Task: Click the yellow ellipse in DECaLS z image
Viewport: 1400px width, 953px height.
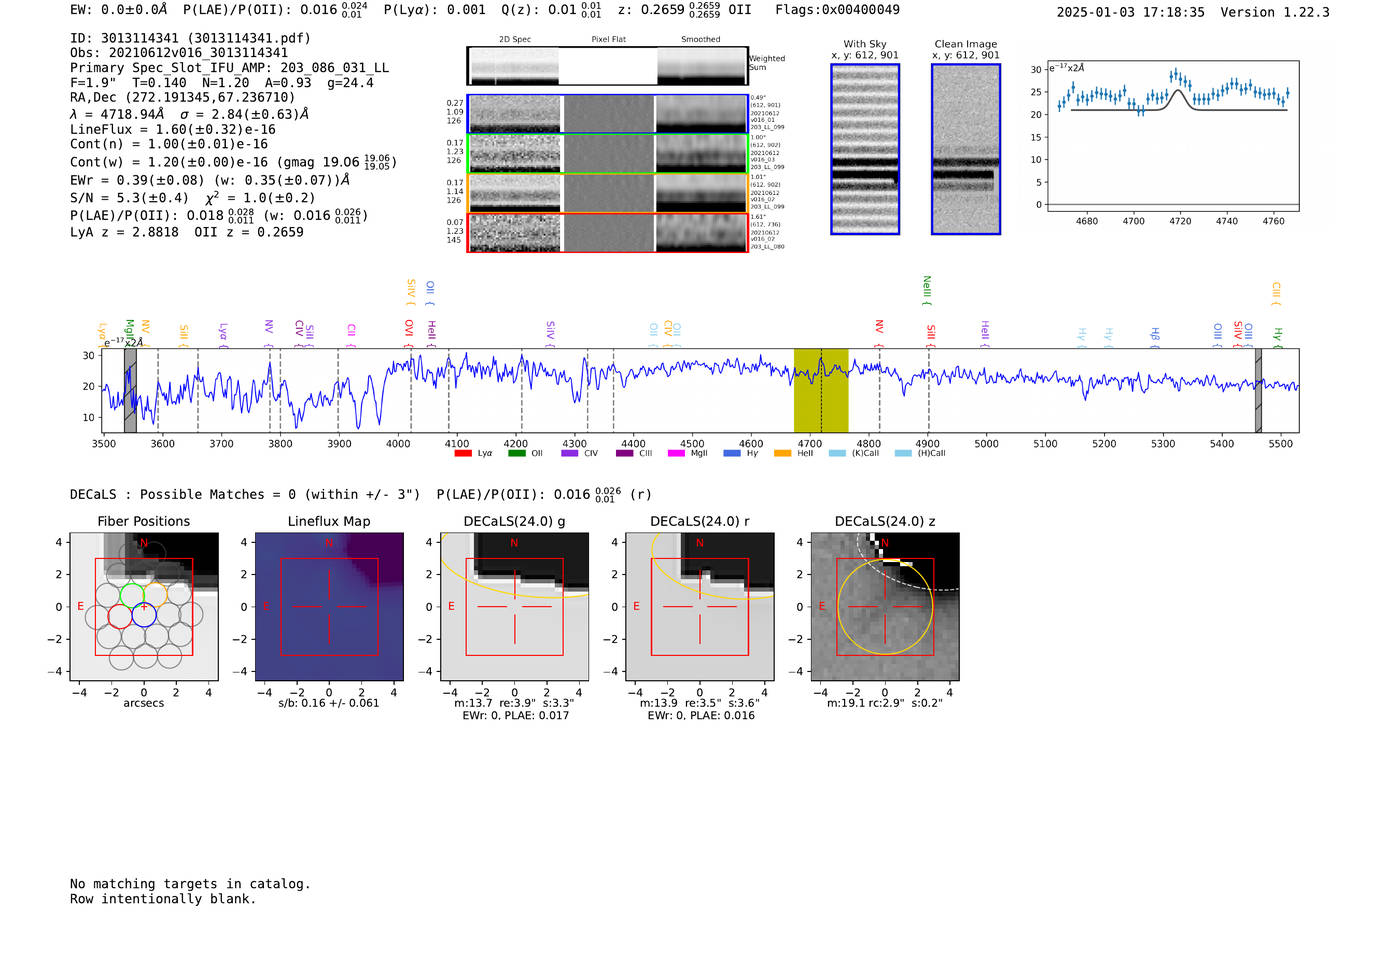Action: click(885, 608)
